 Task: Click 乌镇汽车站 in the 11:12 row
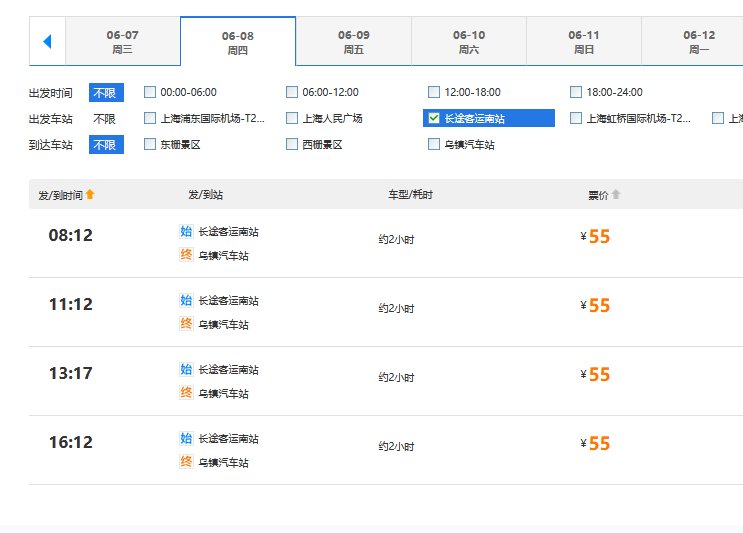(224, 325)
